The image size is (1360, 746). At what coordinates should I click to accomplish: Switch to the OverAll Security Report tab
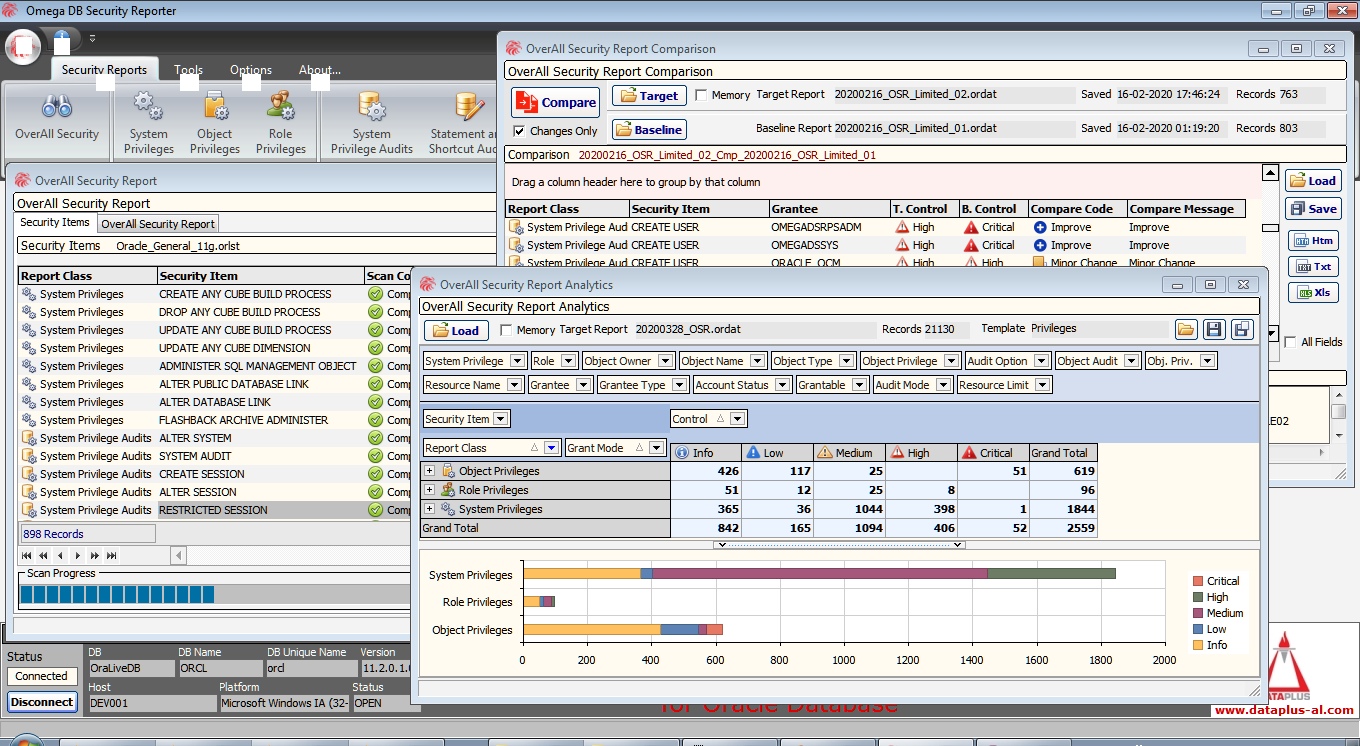[158, 224]
